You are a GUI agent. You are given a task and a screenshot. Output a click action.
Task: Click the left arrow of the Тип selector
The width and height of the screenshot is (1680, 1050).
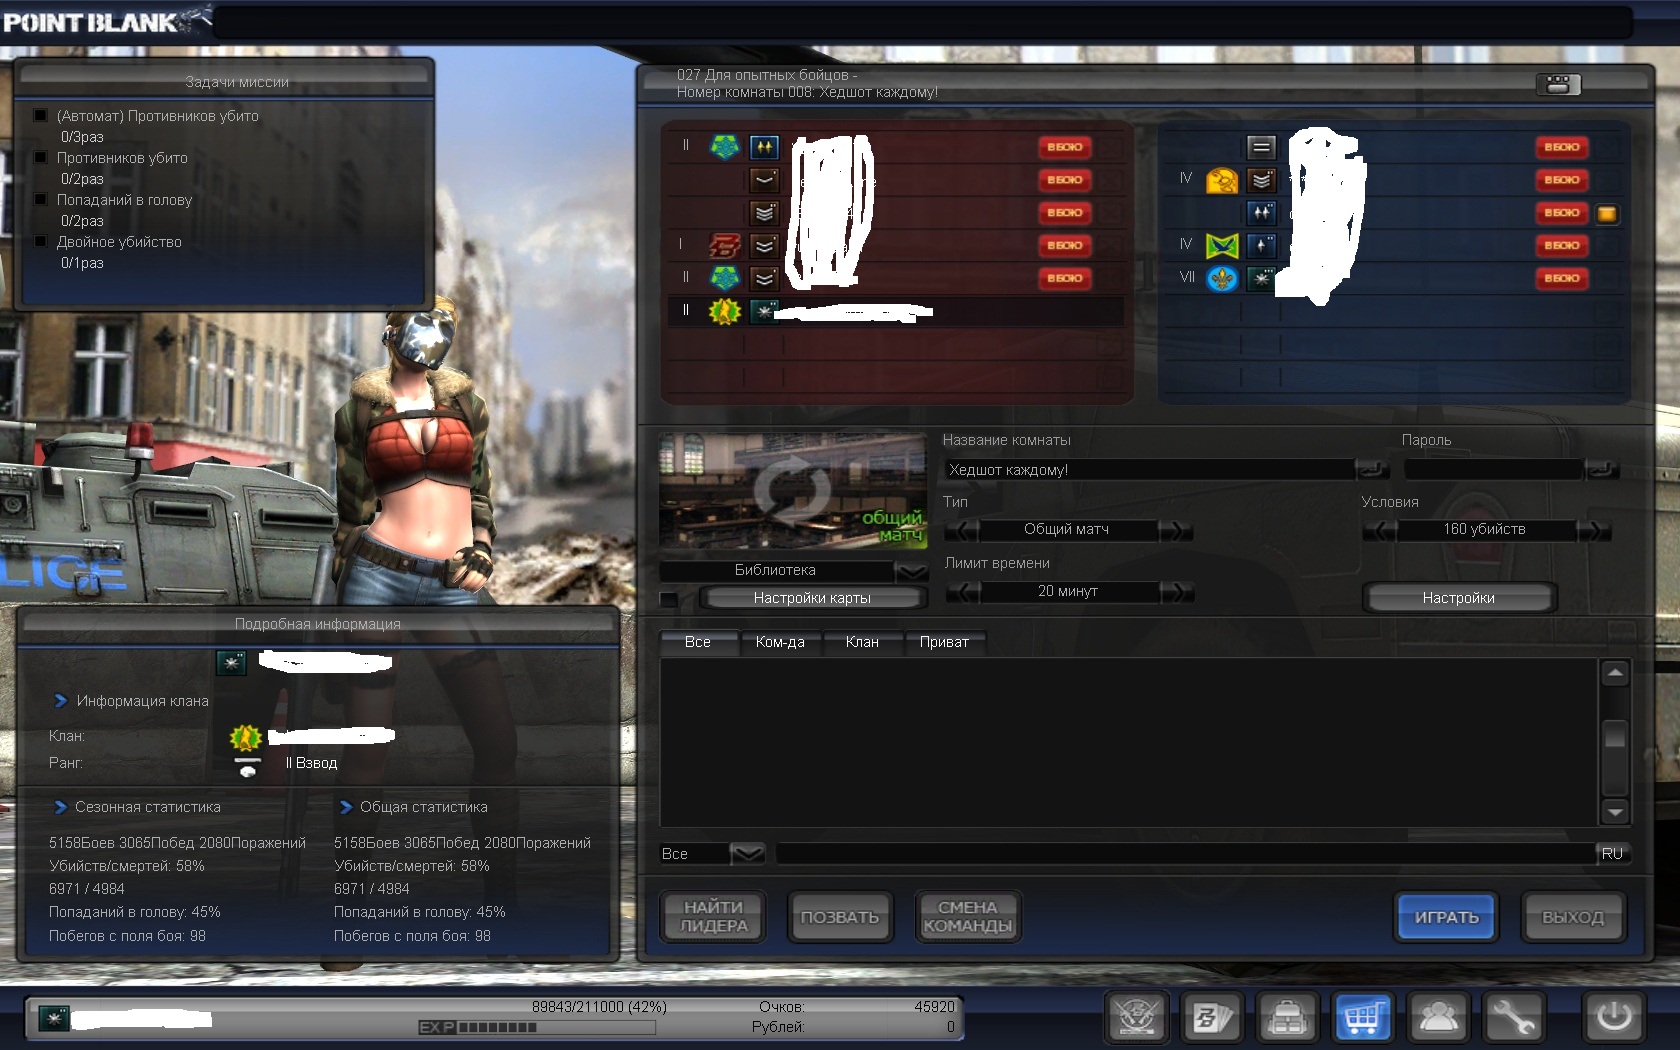coord(961,530)
